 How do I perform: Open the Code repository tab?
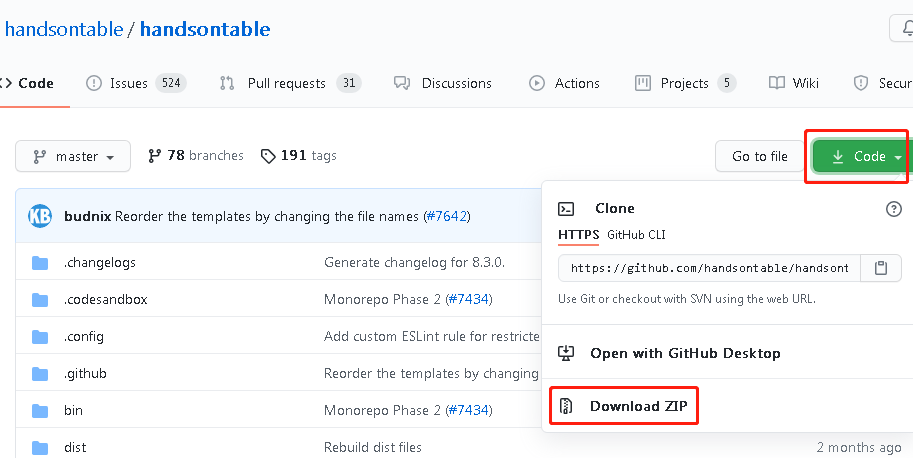click(27, 83)
